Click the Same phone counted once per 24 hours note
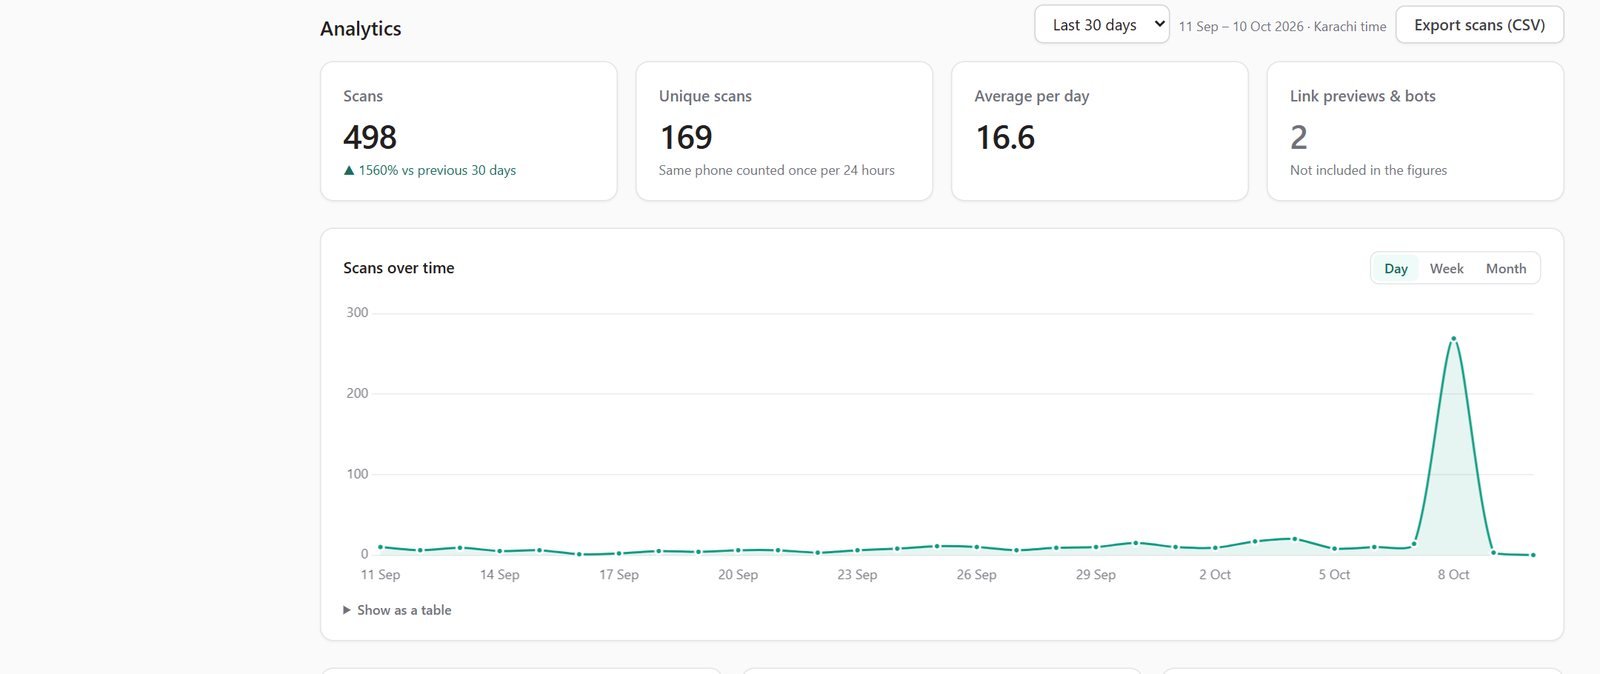 coord(777,170)
